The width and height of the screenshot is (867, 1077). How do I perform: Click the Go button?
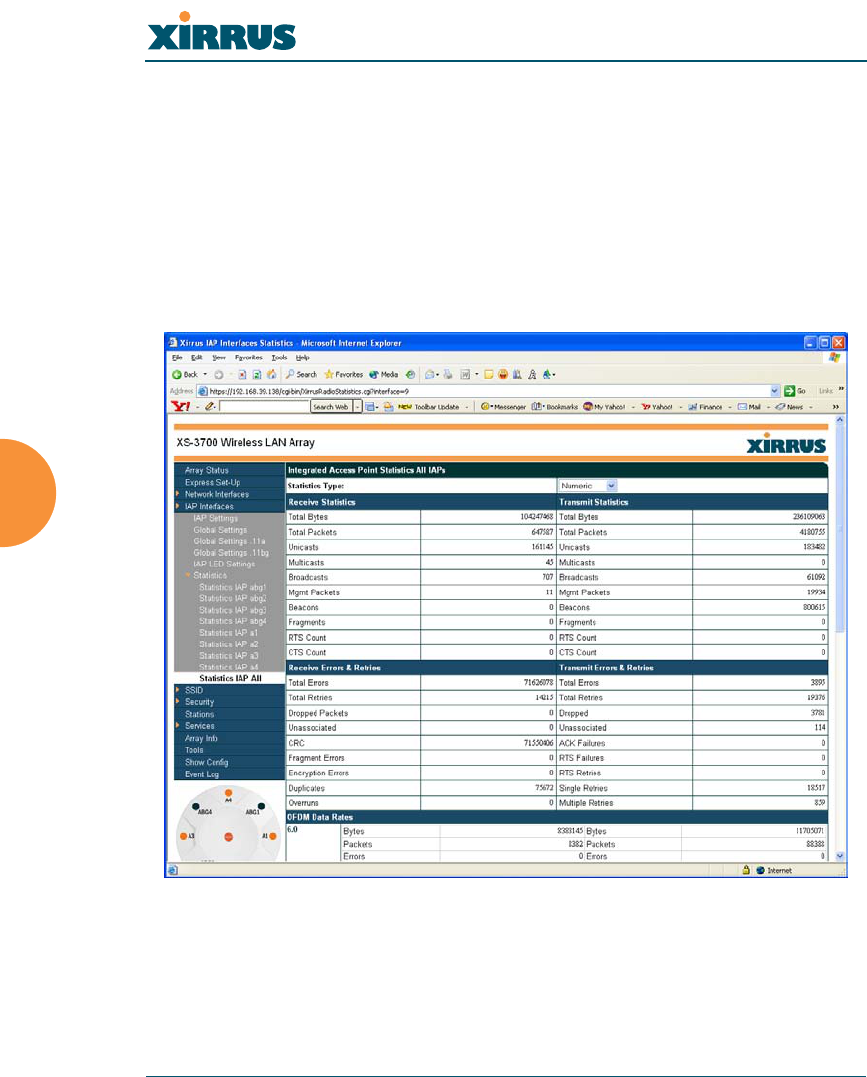[796, 391]
